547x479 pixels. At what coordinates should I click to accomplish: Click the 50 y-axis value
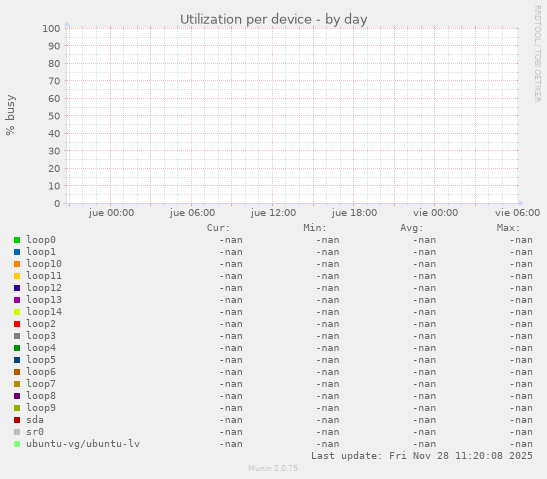(54, 116)
